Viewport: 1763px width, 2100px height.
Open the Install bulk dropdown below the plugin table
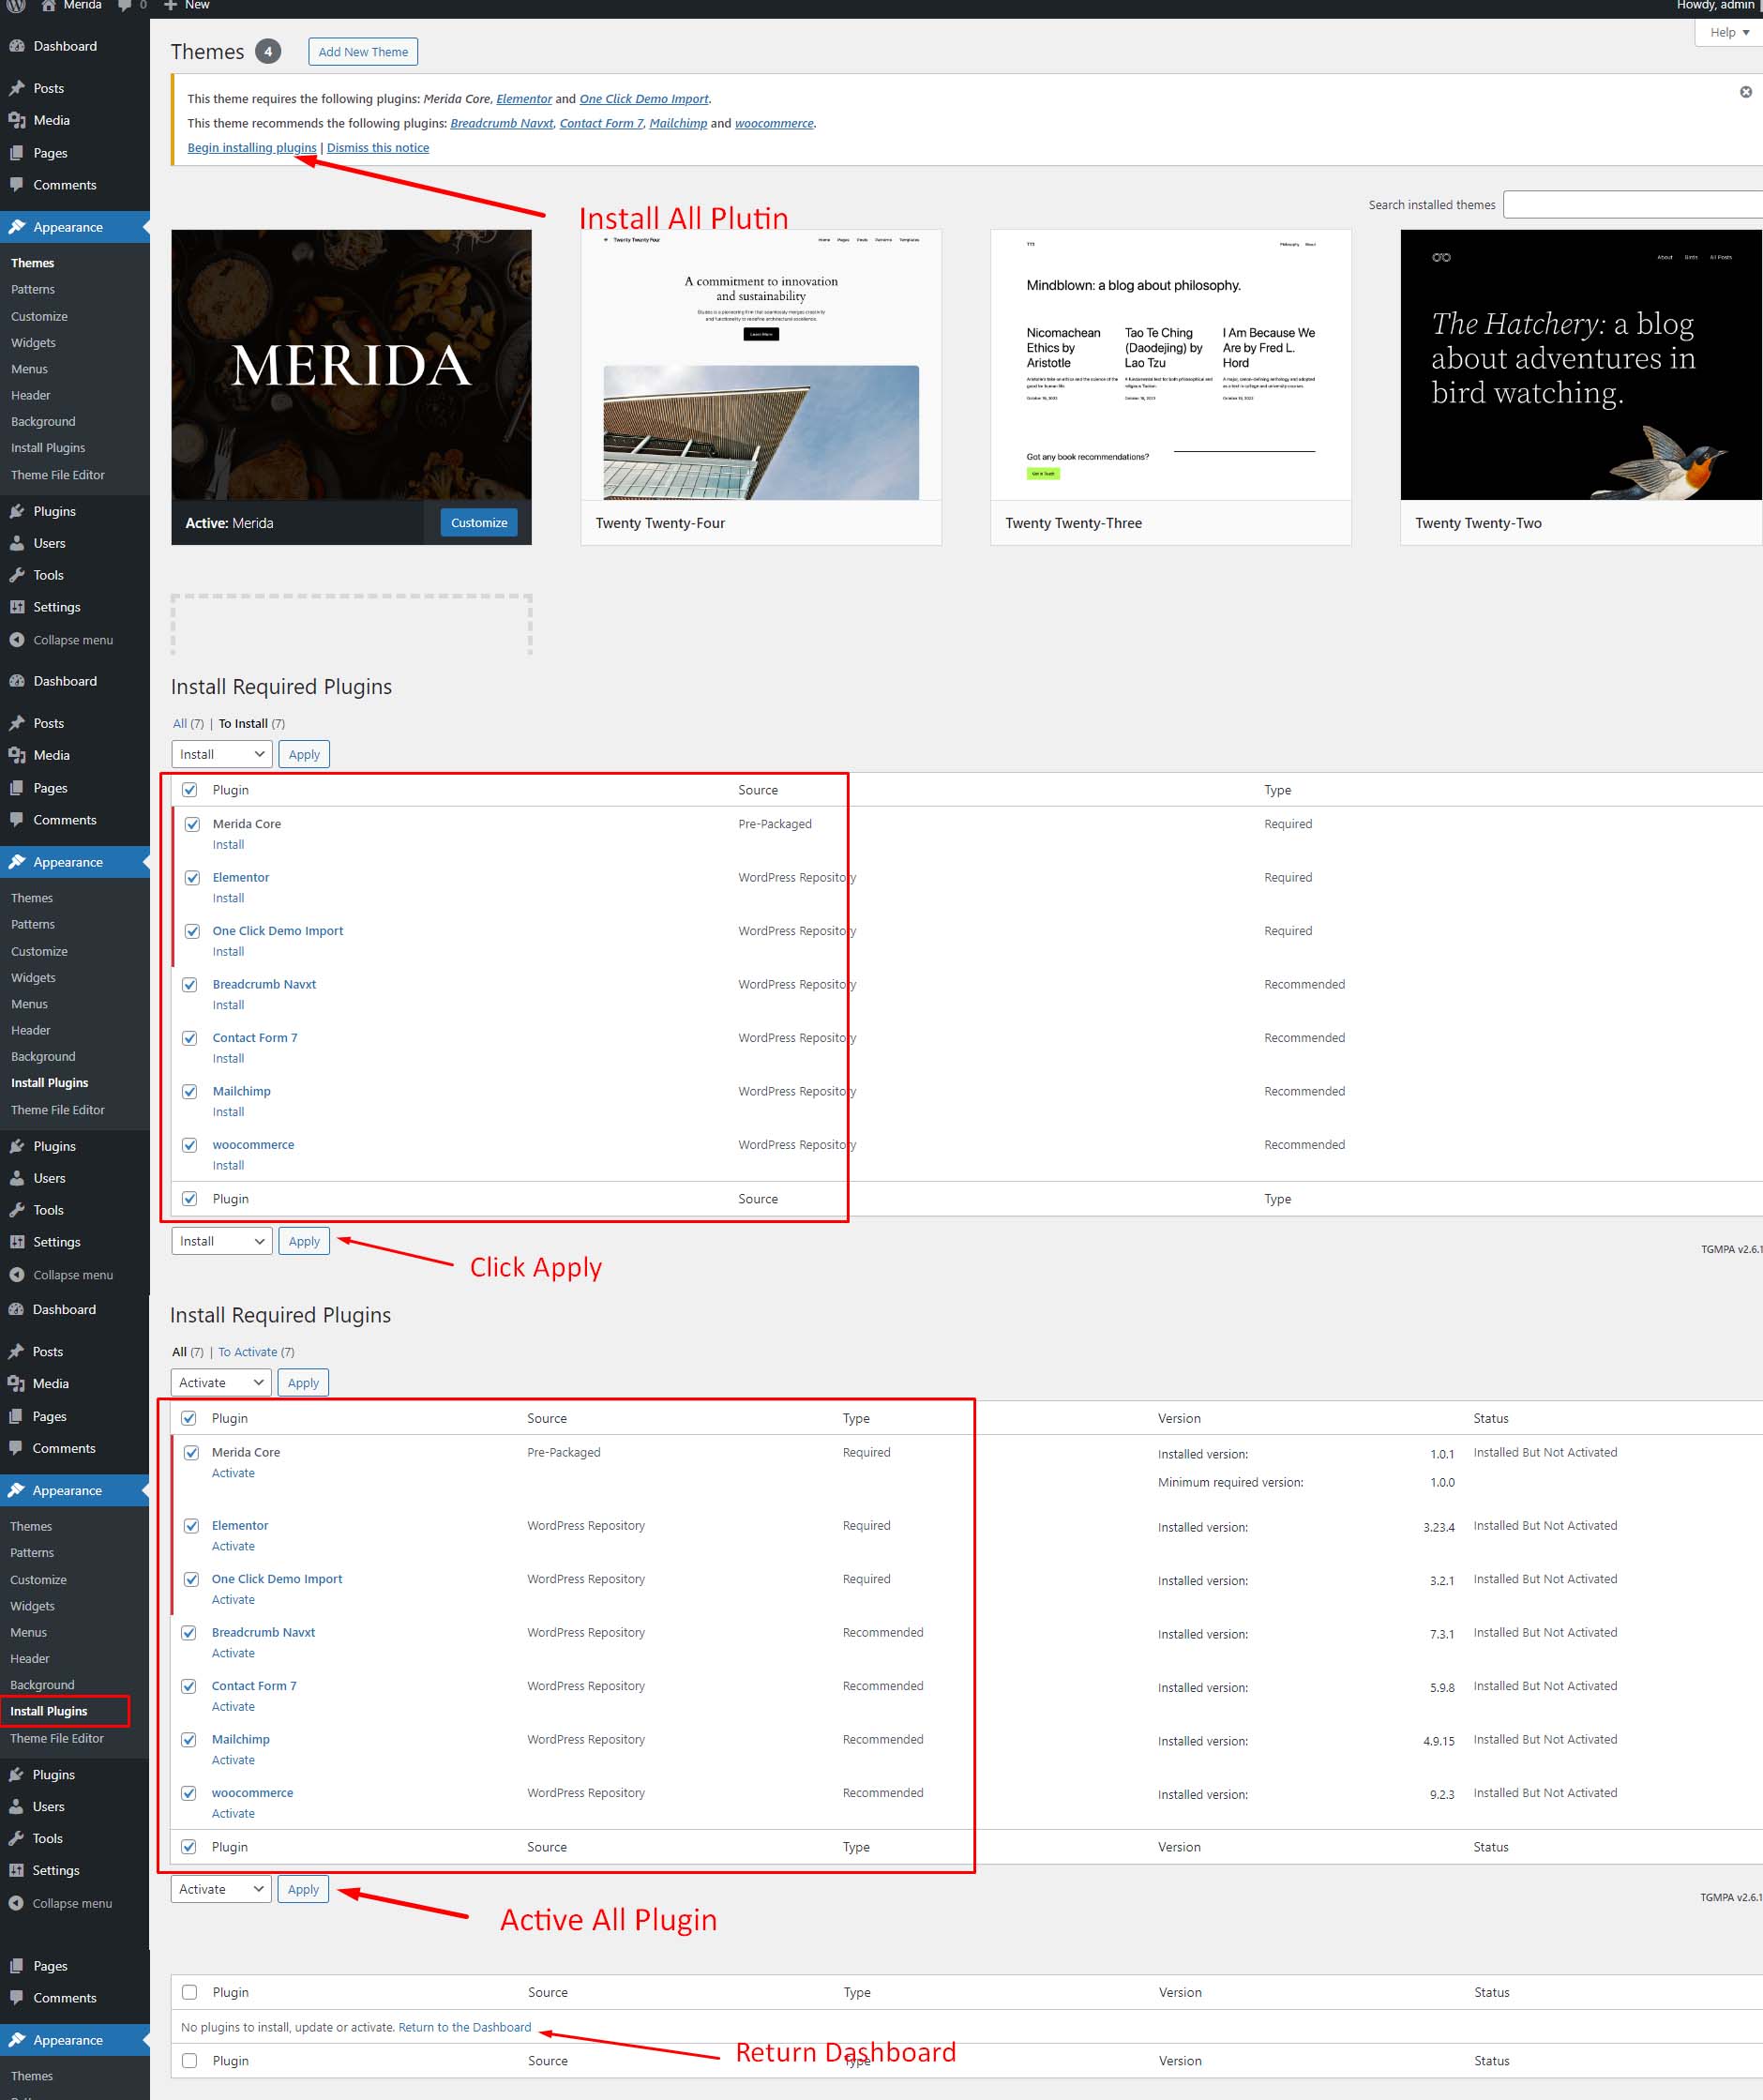point(222,1241)
